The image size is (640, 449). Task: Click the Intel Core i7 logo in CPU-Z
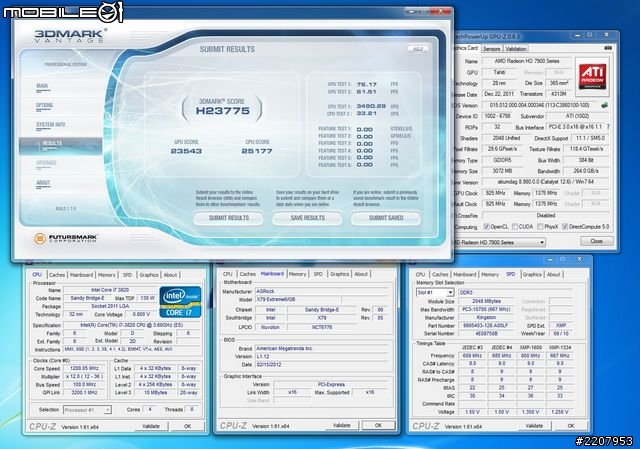coord(180,302)
